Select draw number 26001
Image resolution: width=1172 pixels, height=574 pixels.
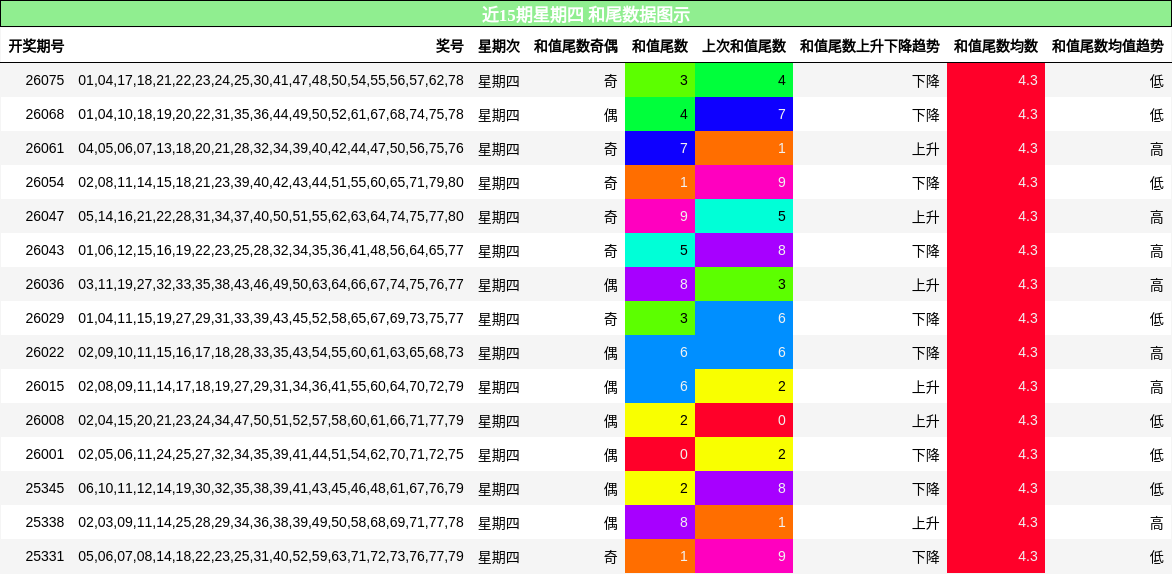point(45,454)
